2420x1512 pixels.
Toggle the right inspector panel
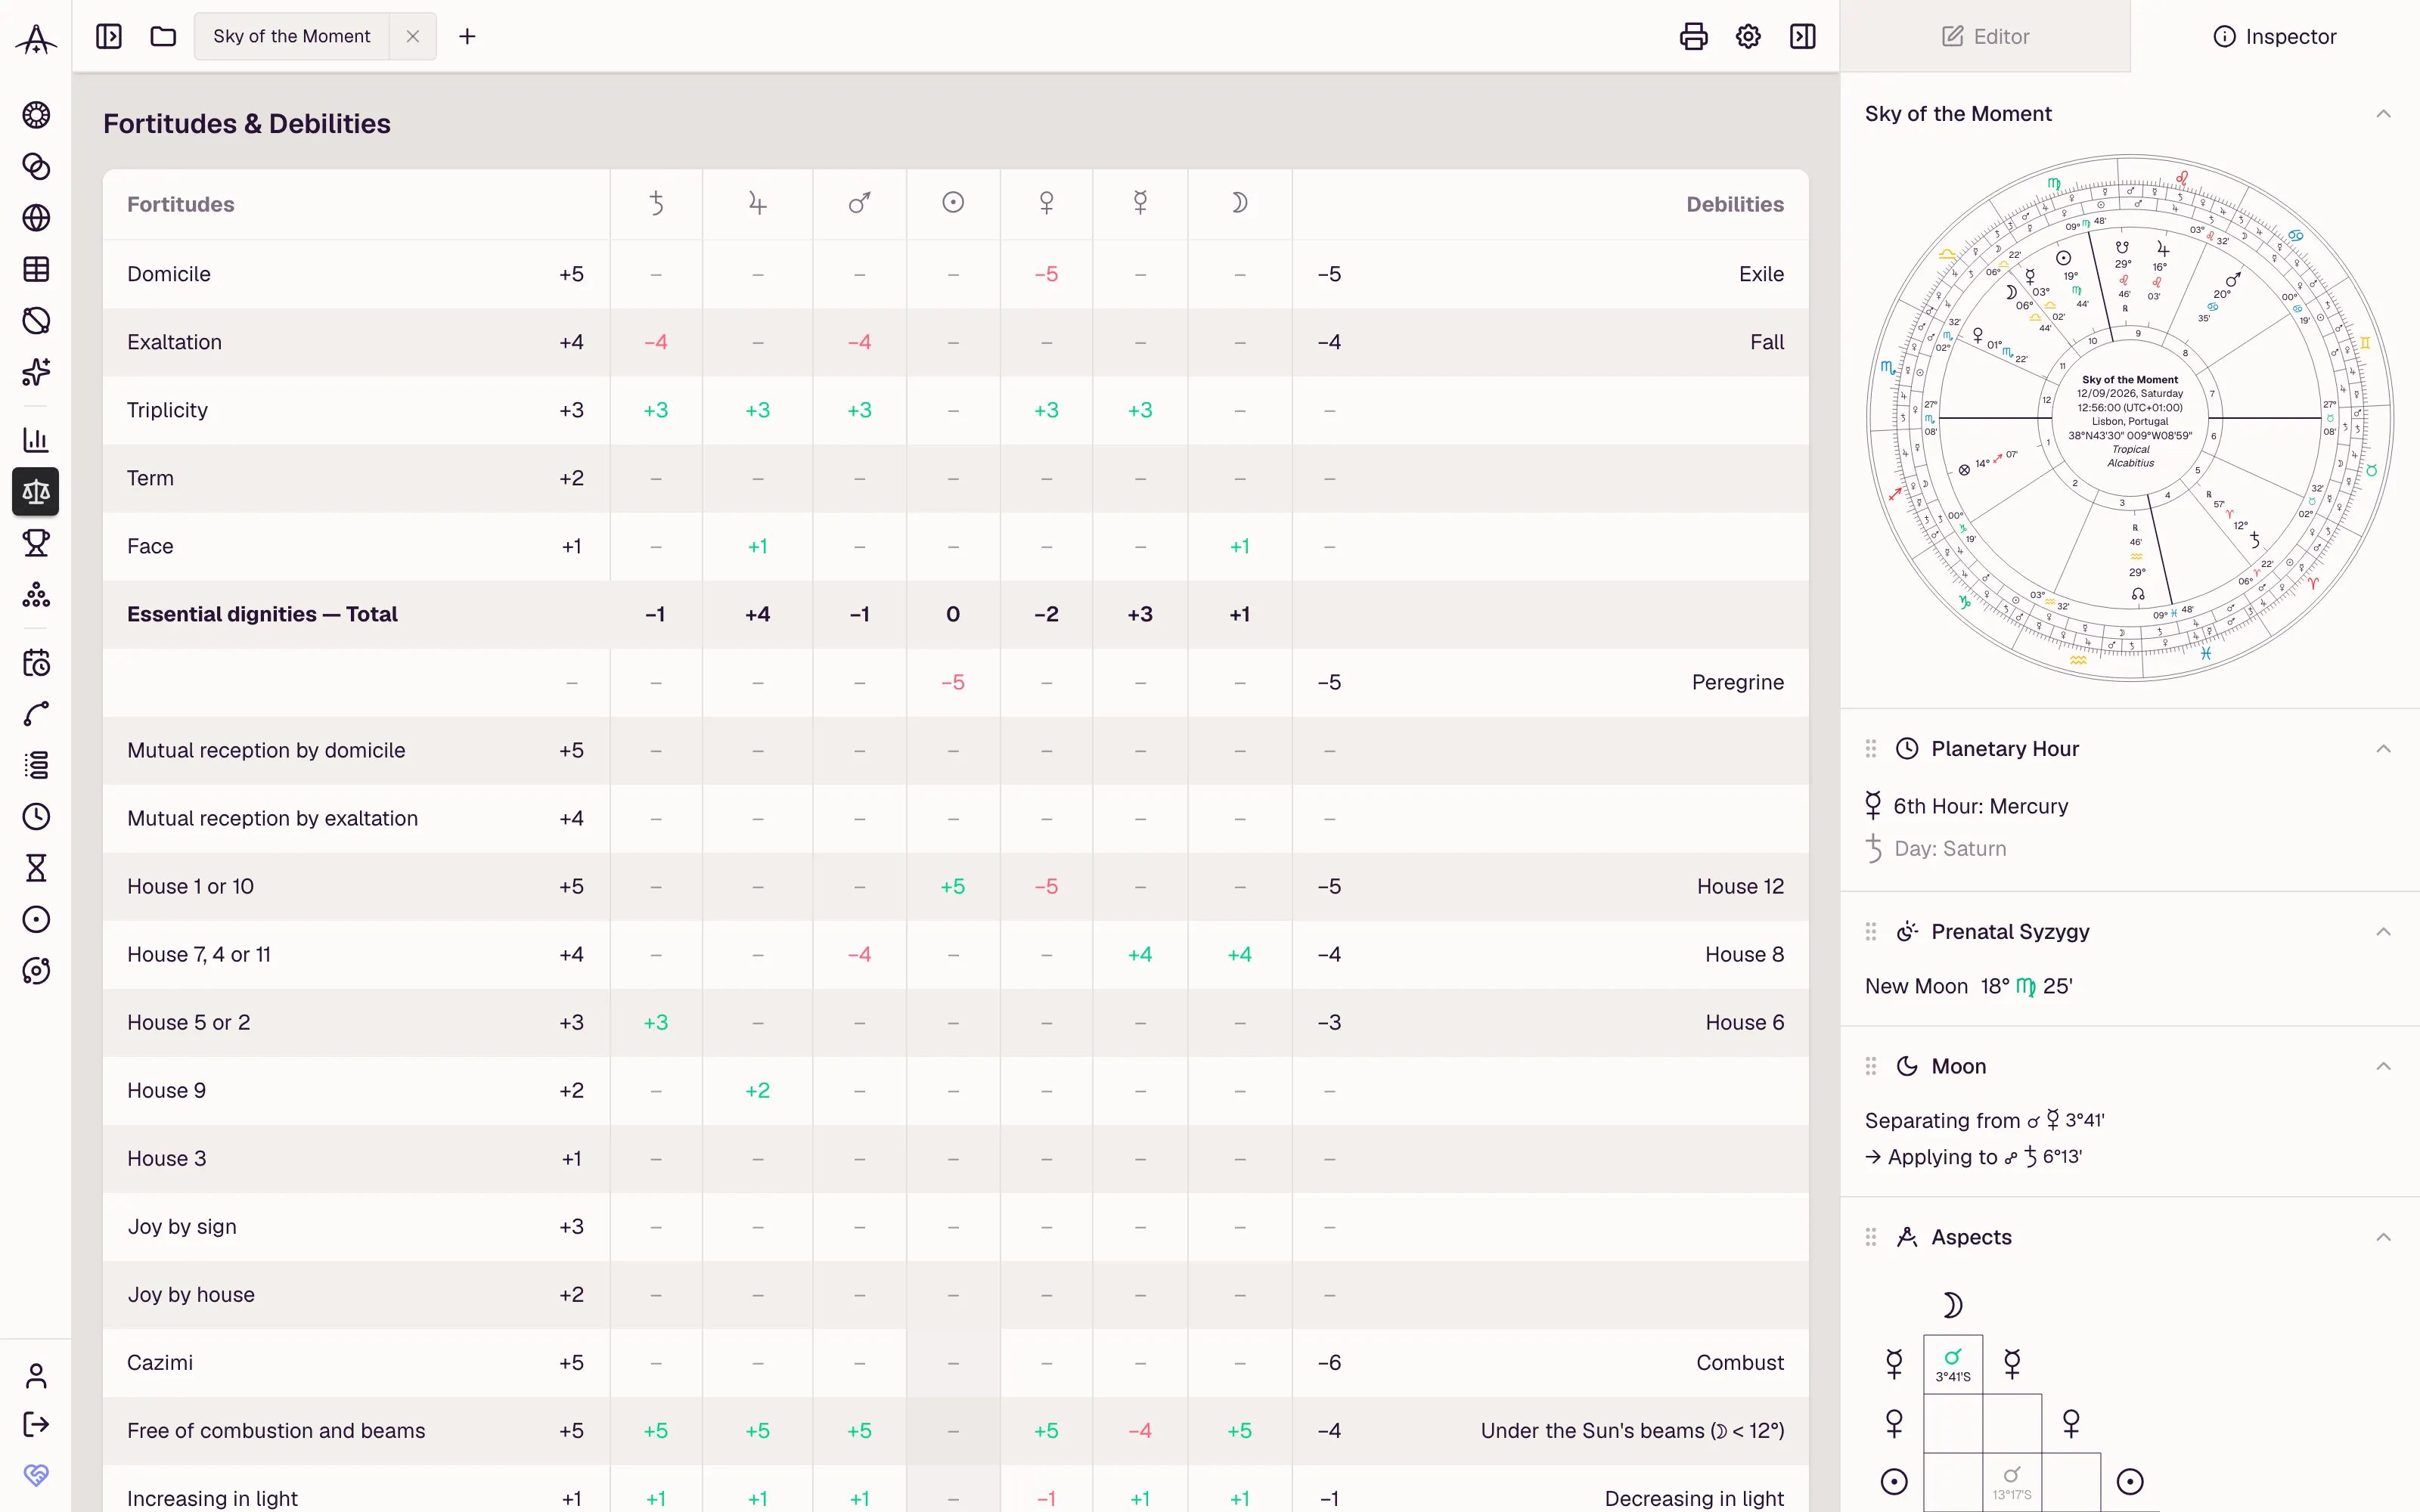[x=1803, y=37]
